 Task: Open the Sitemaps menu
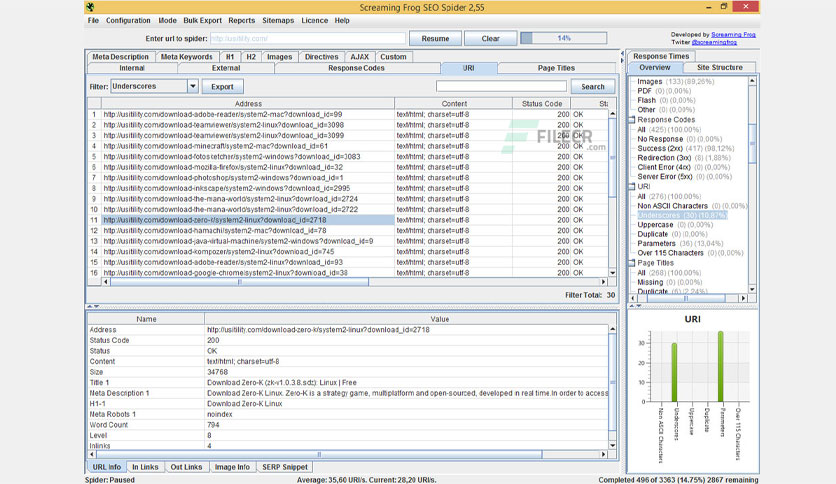(278, 20)
